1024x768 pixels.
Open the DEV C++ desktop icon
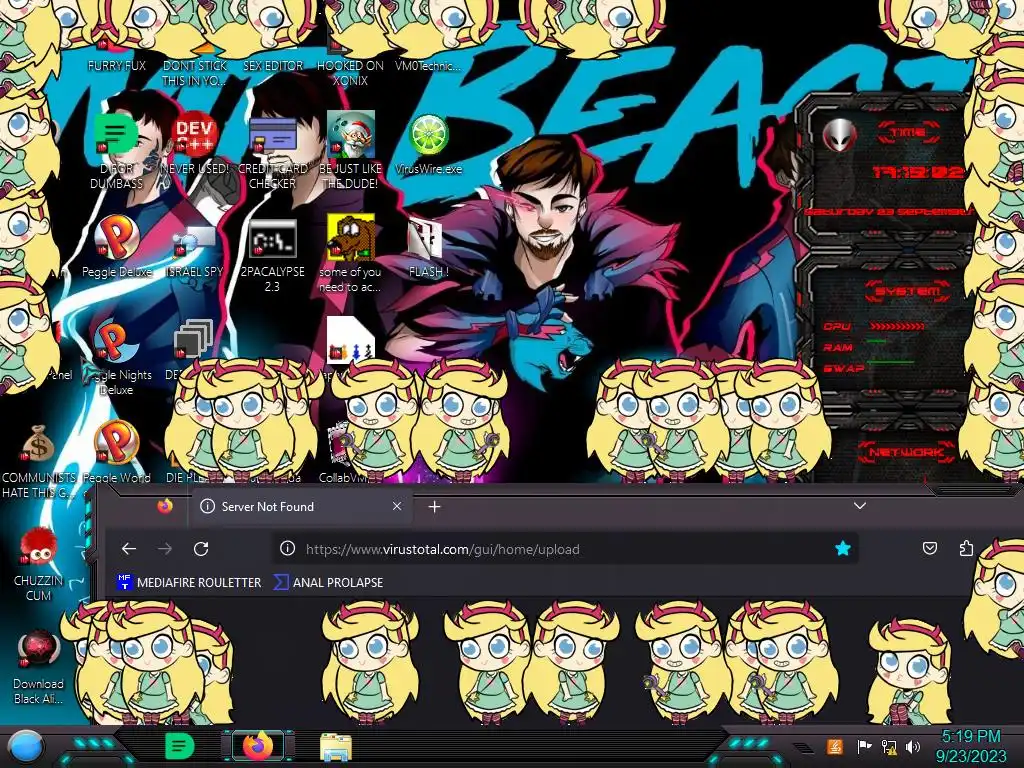pos(195,135)
